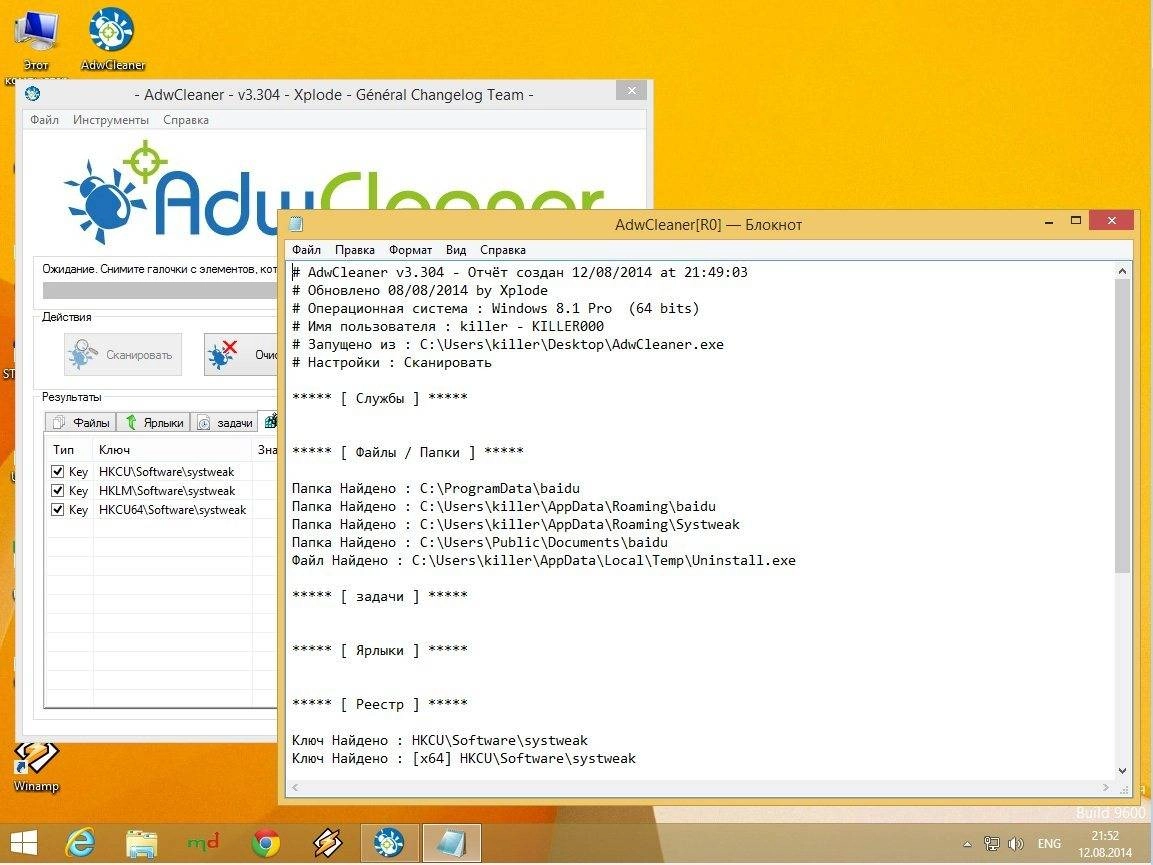Click the '[ Службы ]' section header

point(379,398)
